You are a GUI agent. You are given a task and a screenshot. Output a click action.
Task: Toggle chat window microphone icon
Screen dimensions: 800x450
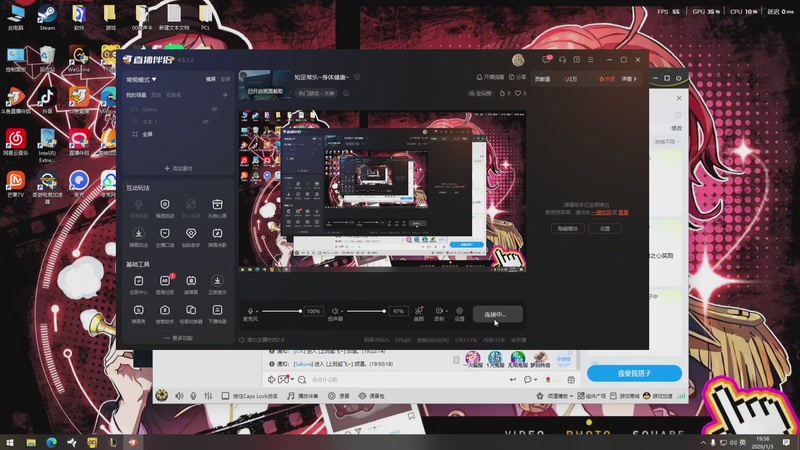(193, 396)
